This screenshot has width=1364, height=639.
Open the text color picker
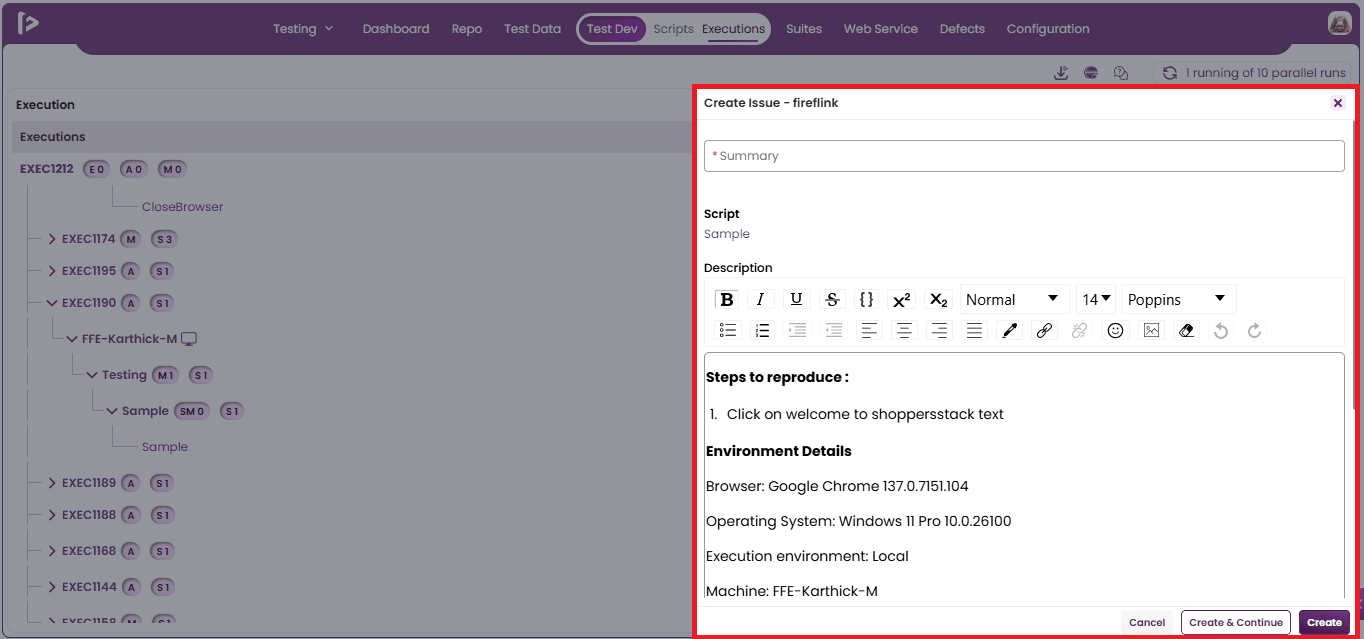click(x=1009, y=330)
